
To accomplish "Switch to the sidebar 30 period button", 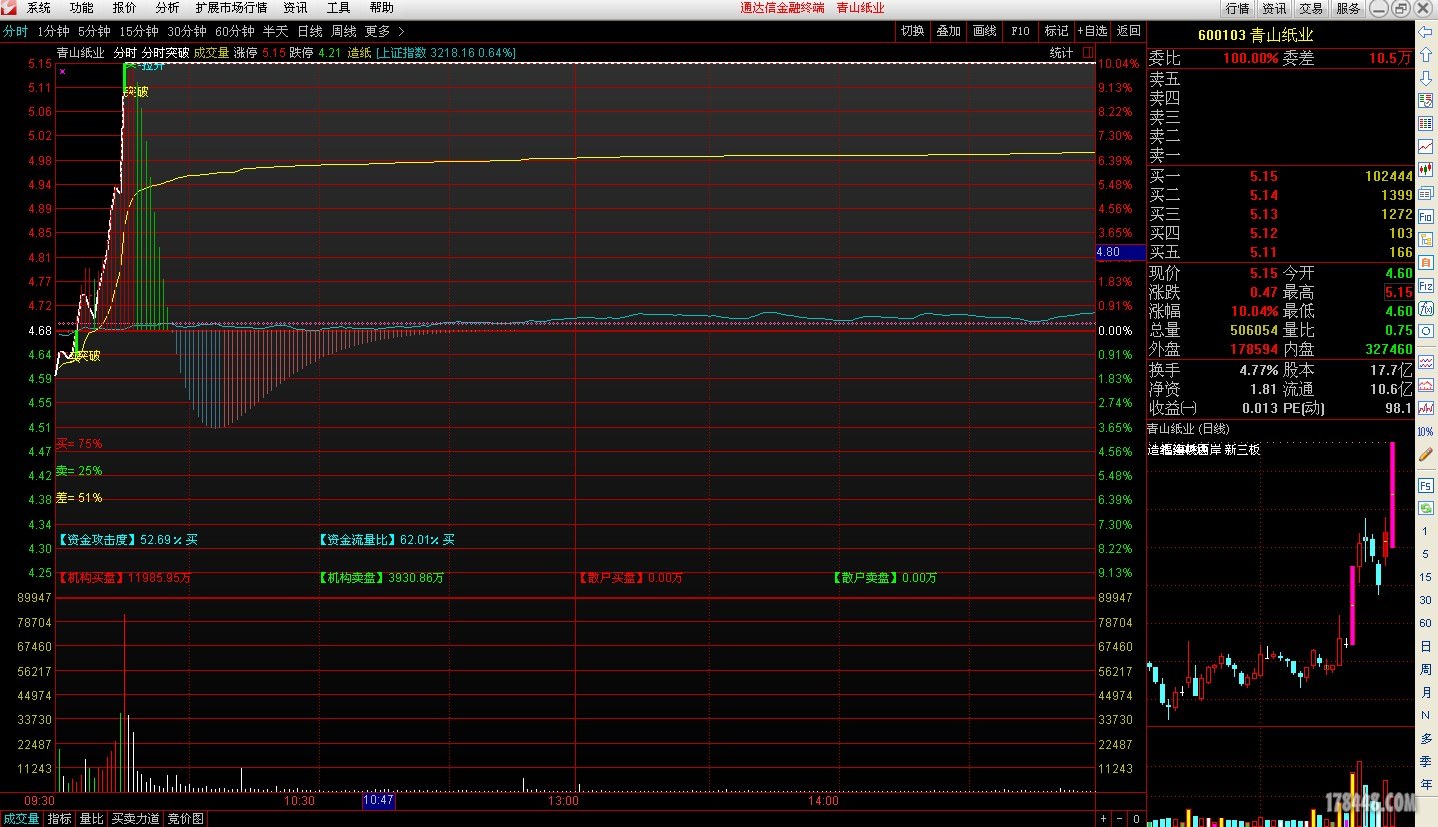I will pos(1426,600).
